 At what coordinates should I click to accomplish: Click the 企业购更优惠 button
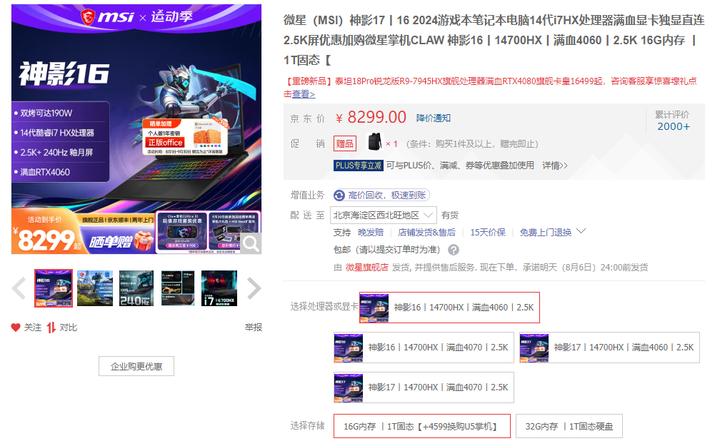click(x=136, y=366)
